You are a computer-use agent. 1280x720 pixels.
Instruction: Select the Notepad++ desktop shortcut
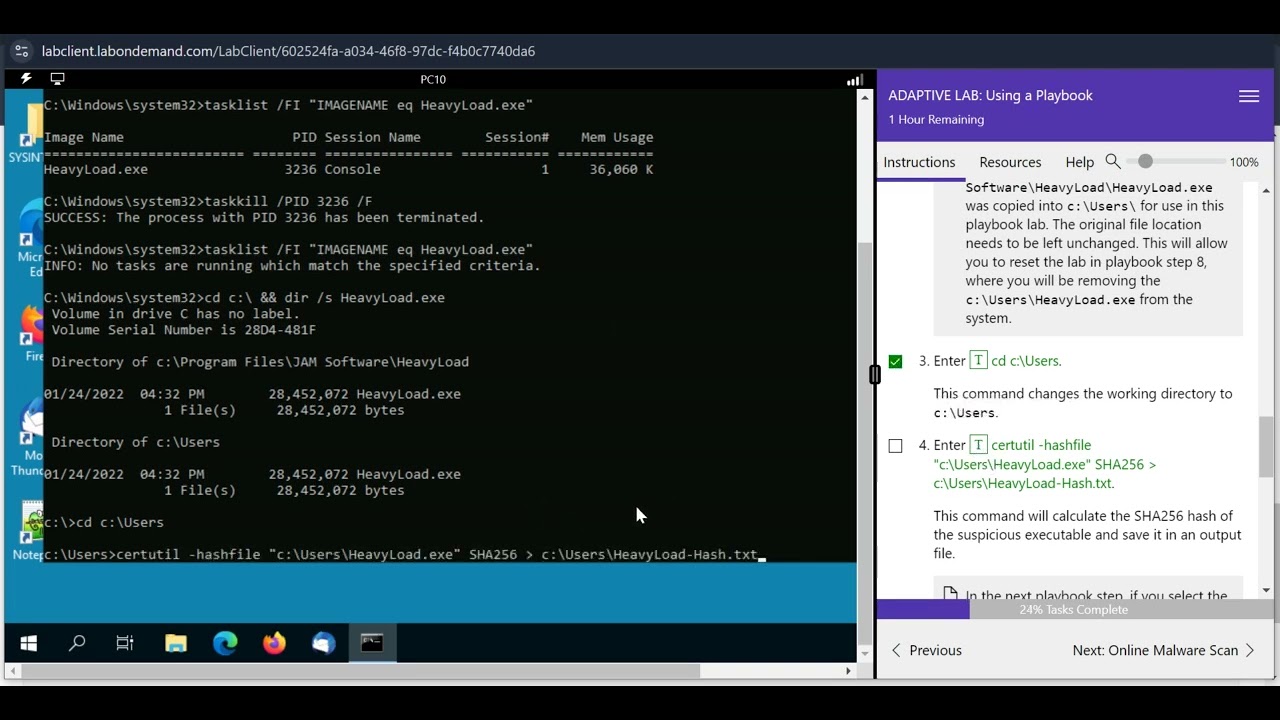[28, 530]
